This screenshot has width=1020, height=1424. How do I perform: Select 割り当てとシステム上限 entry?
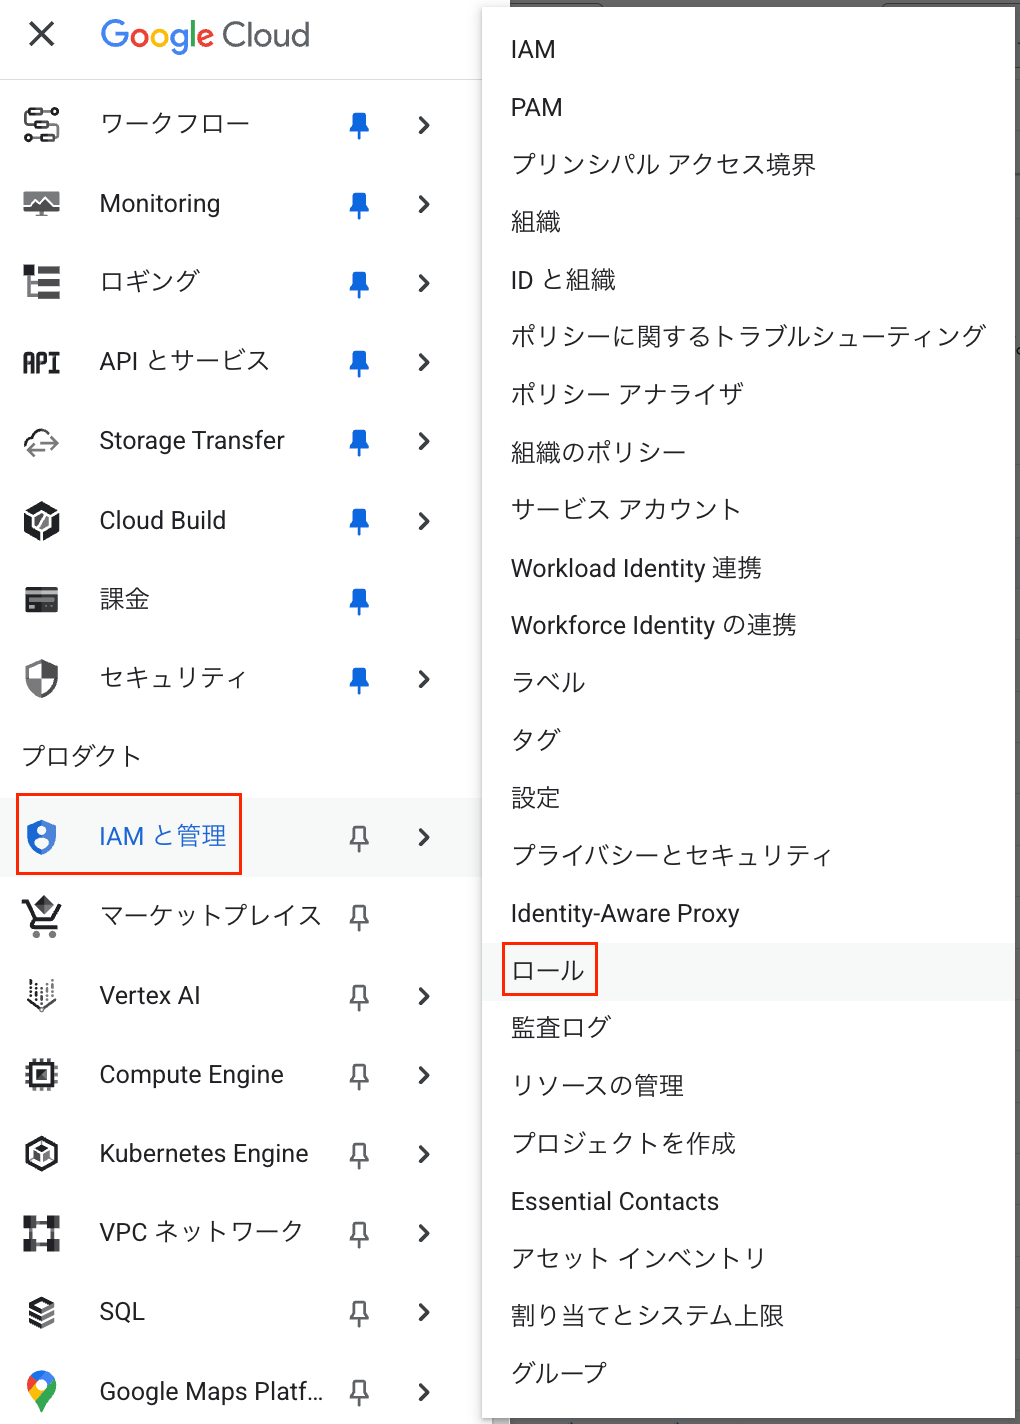click(x=648, y=1315)
